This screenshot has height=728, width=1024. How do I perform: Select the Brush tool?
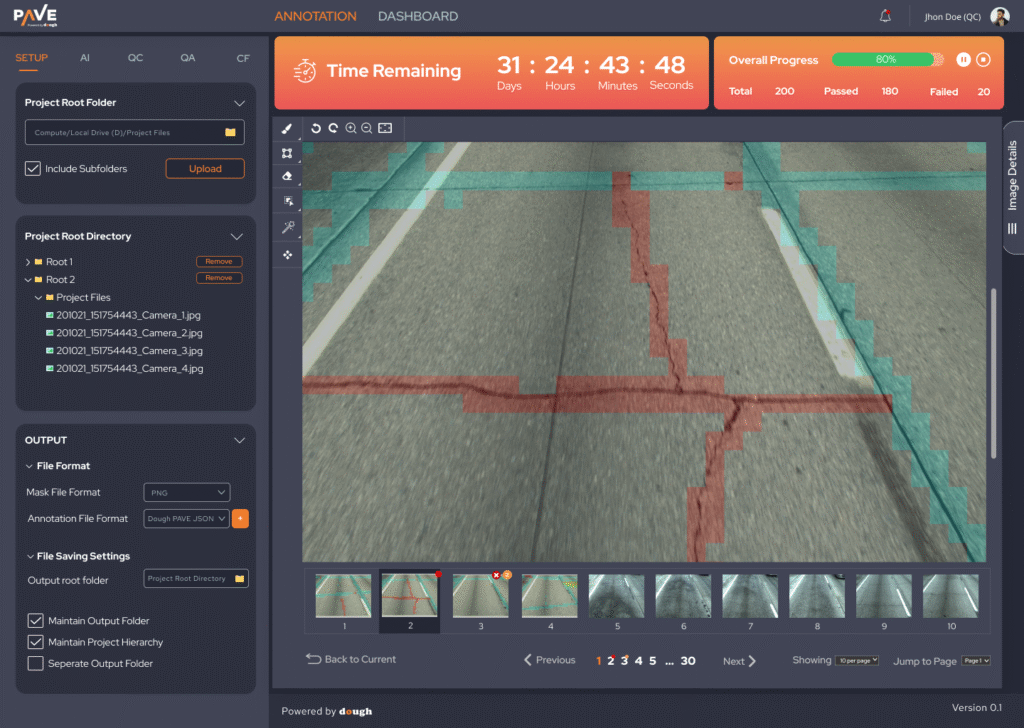[287, 129]
